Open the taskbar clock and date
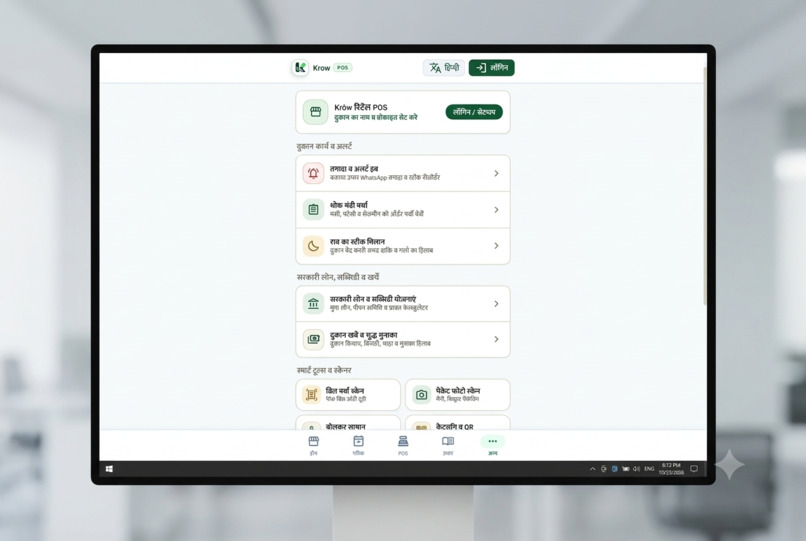This screenshot has width=806, height=541. point(671,469)
